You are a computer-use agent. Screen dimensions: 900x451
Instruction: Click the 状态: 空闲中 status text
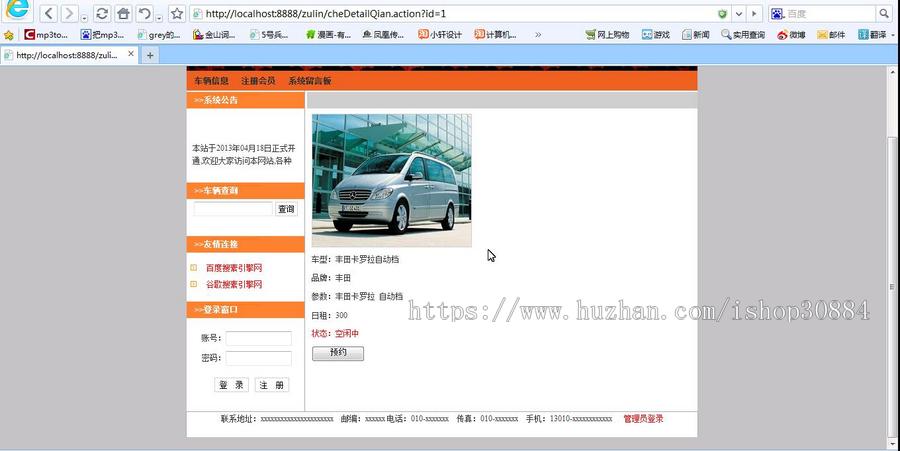pos(335,333)
